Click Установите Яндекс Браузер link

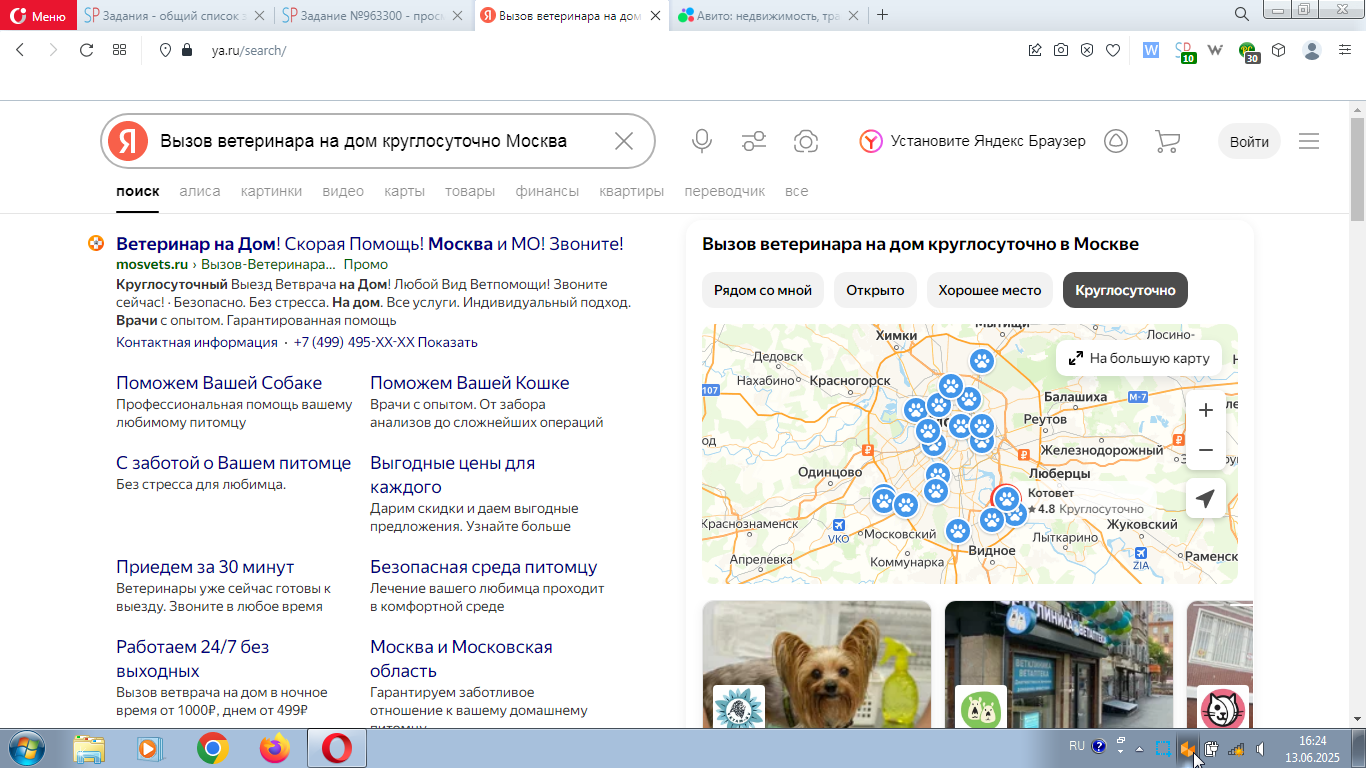pos(972,141)
